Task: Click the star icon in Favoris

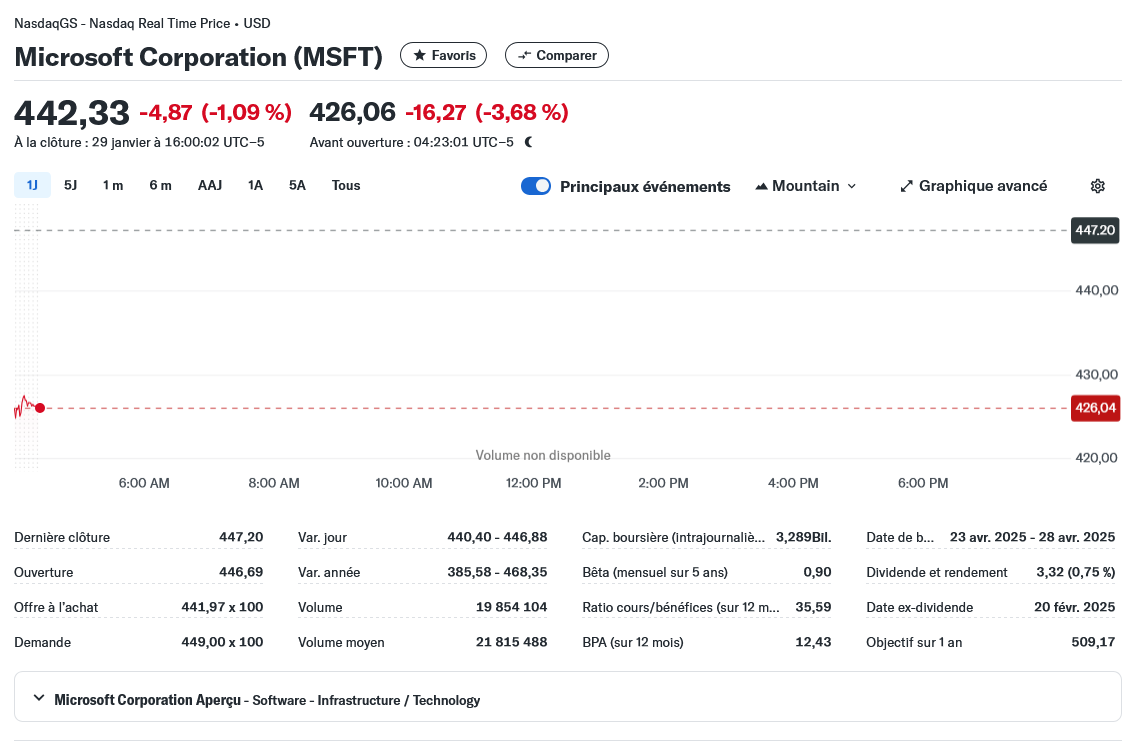Action: coord(420,55)
